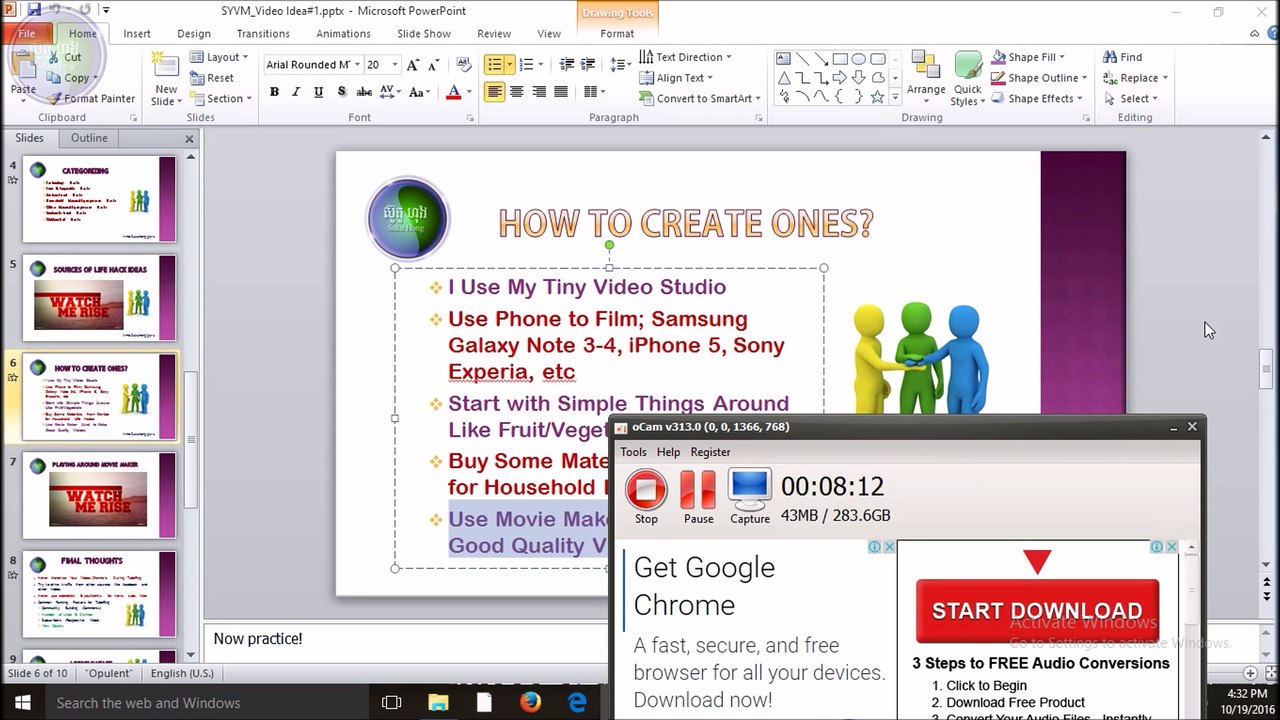Open the Arrange button menu

tap(926, 77)
